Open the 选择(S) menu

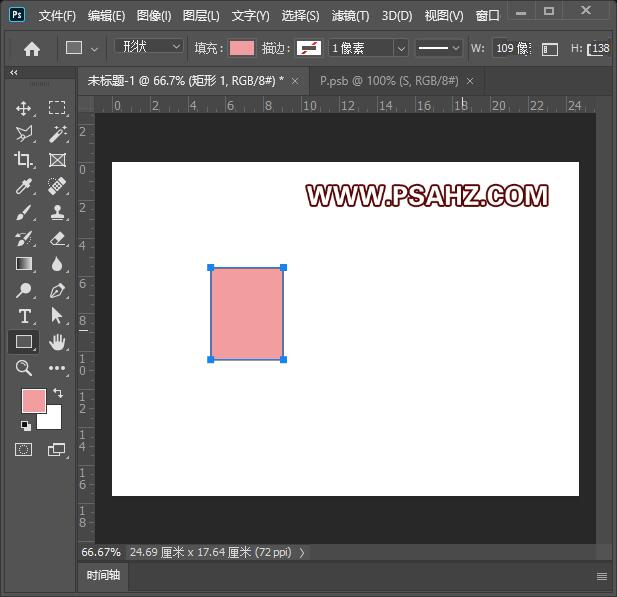point(300,16)
